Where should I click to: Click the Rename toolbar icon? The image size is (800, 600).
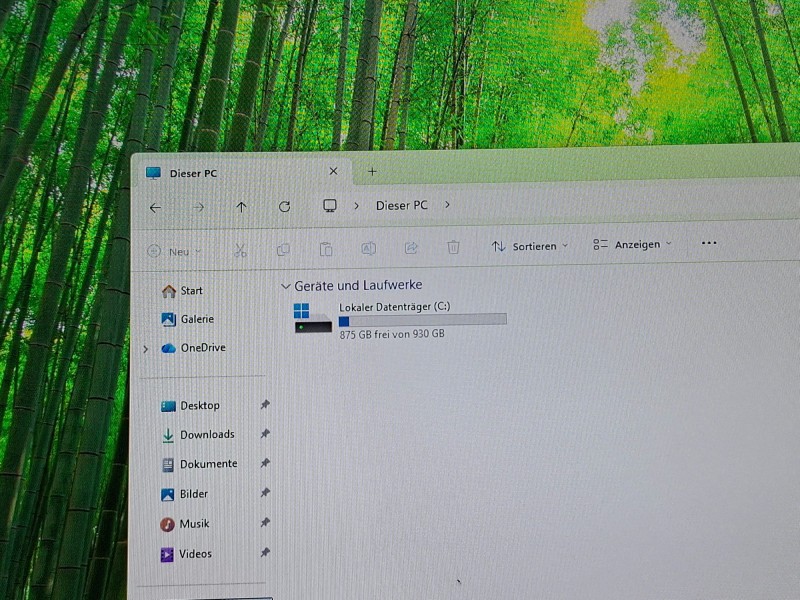(x=368, y=248)
